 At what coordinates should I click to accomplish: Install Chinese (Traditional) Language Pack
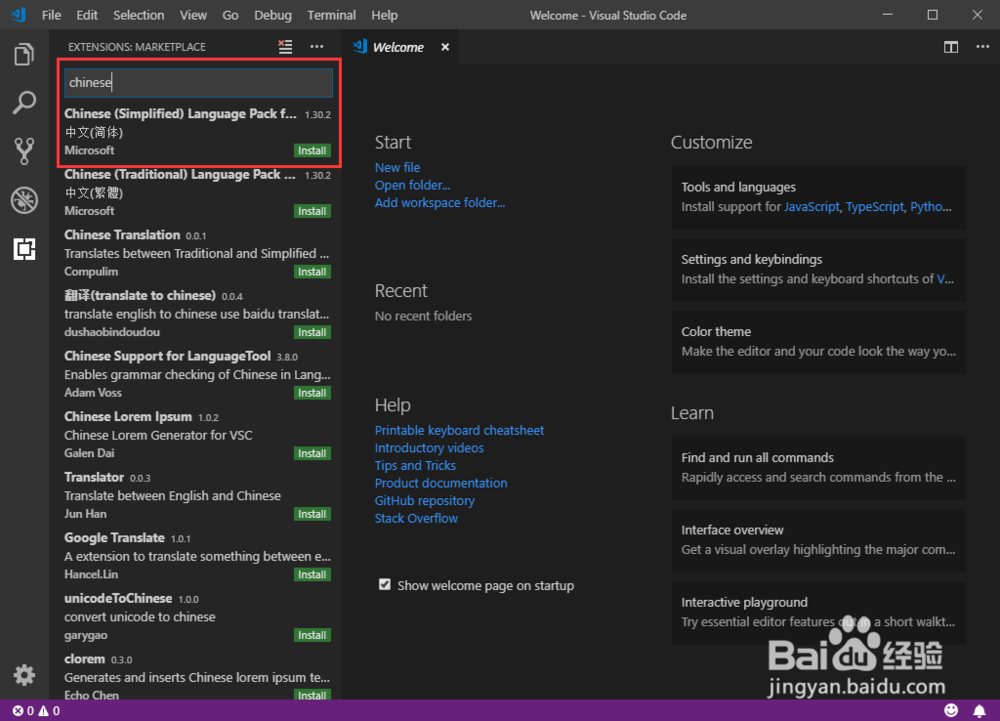click(312, 211)
